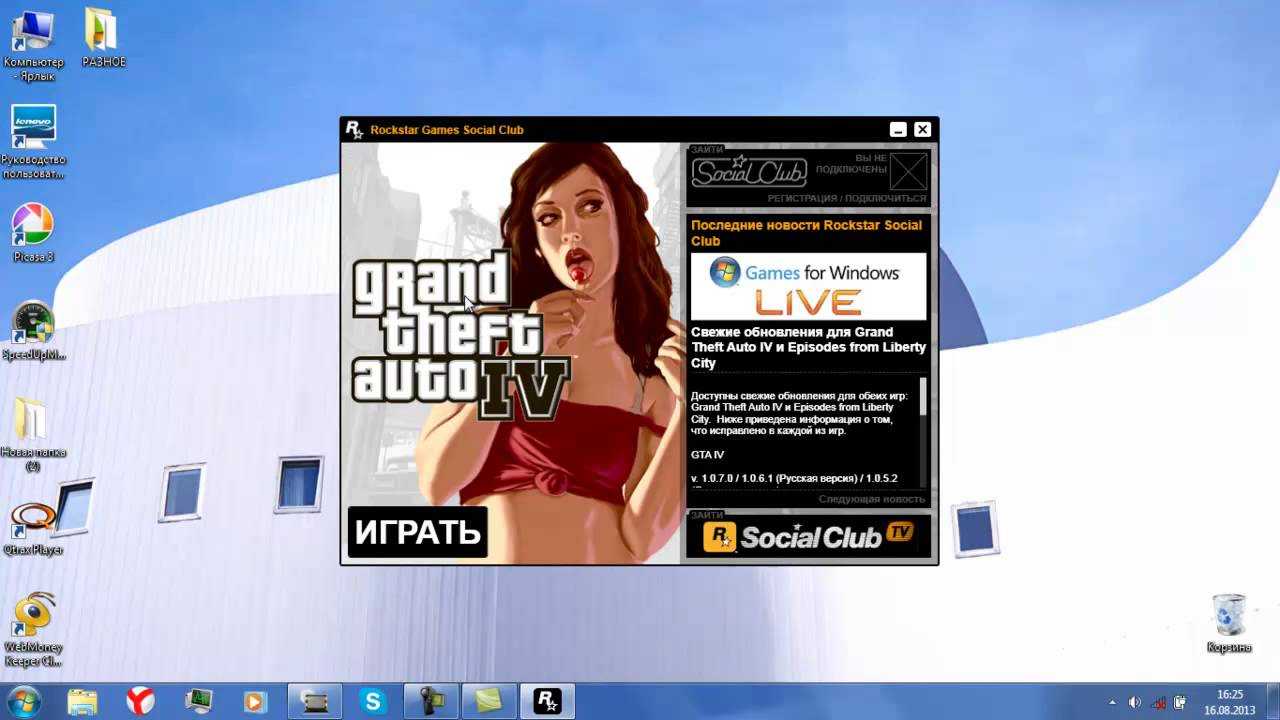Switch to the film-strip app on the taskbar
The width and height of the screenshot is (1280, 720).
click(x=315, y=701)
